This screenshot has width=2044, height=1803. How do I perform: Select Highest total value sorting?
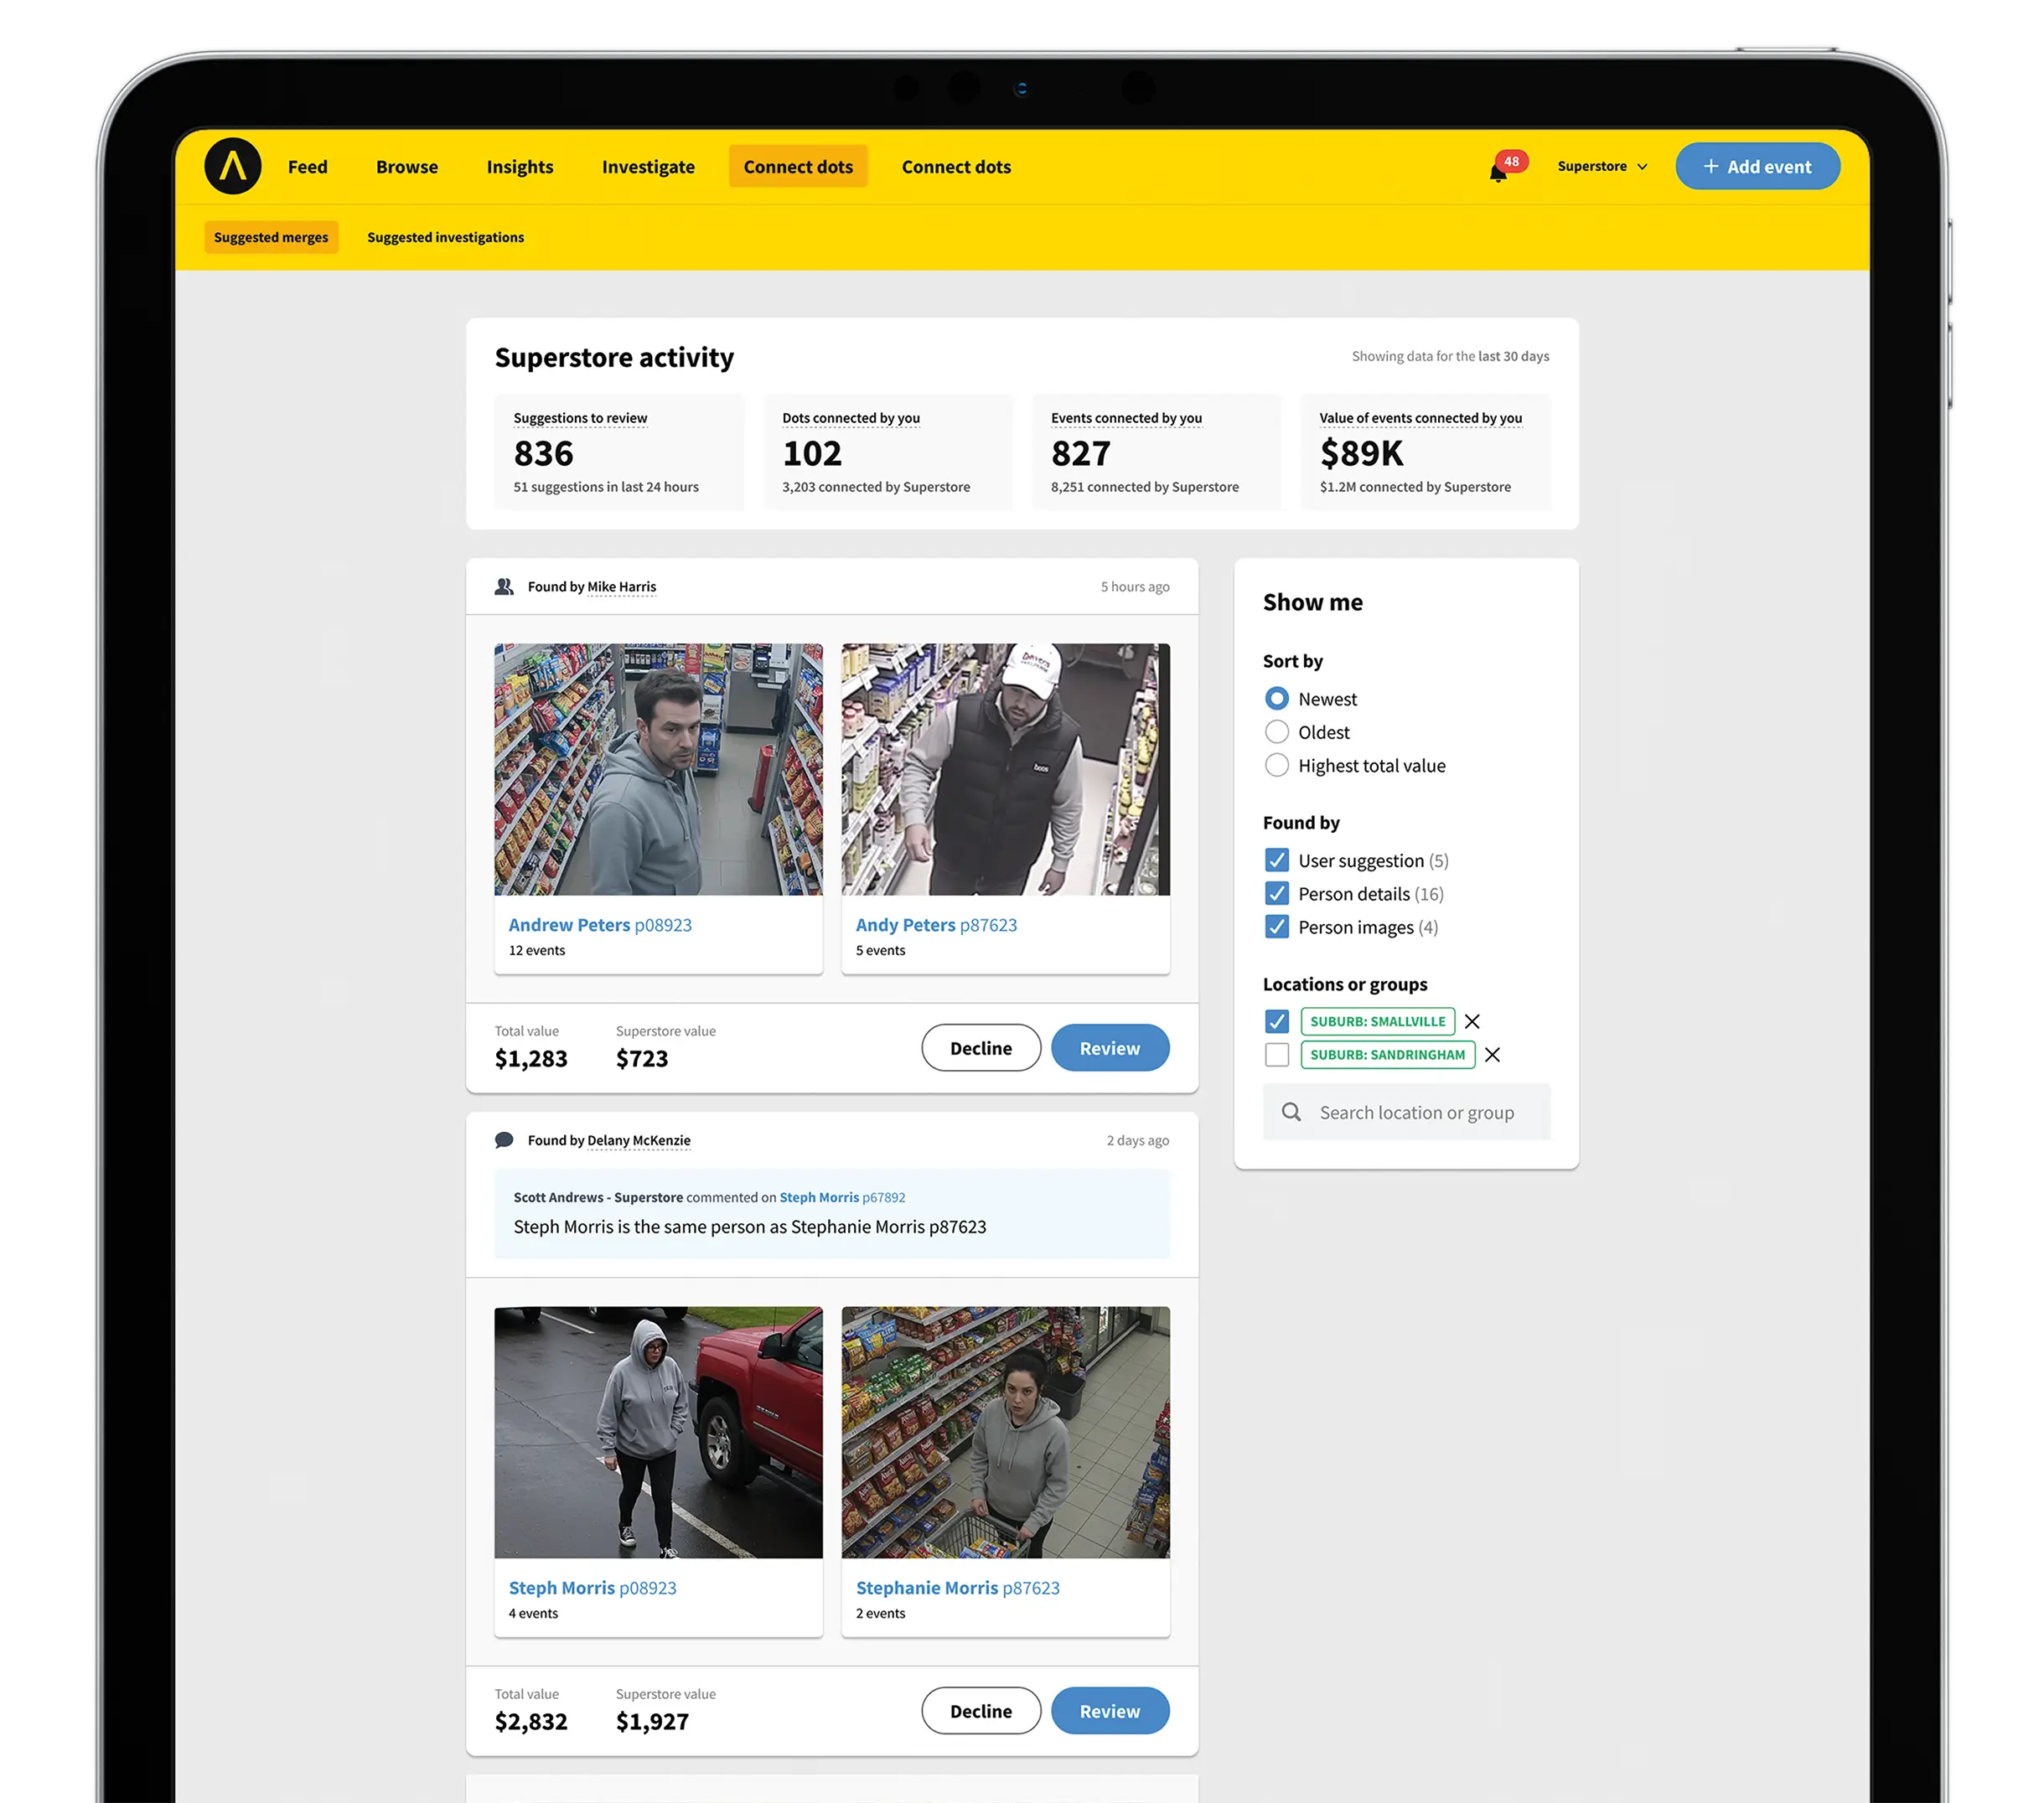coord(1276,765)
